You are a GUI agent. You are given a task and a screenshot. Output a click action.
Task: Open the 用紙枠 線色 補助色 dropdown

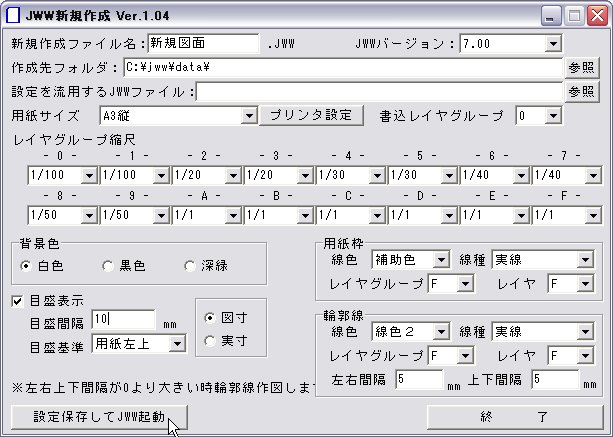[441, 260]
